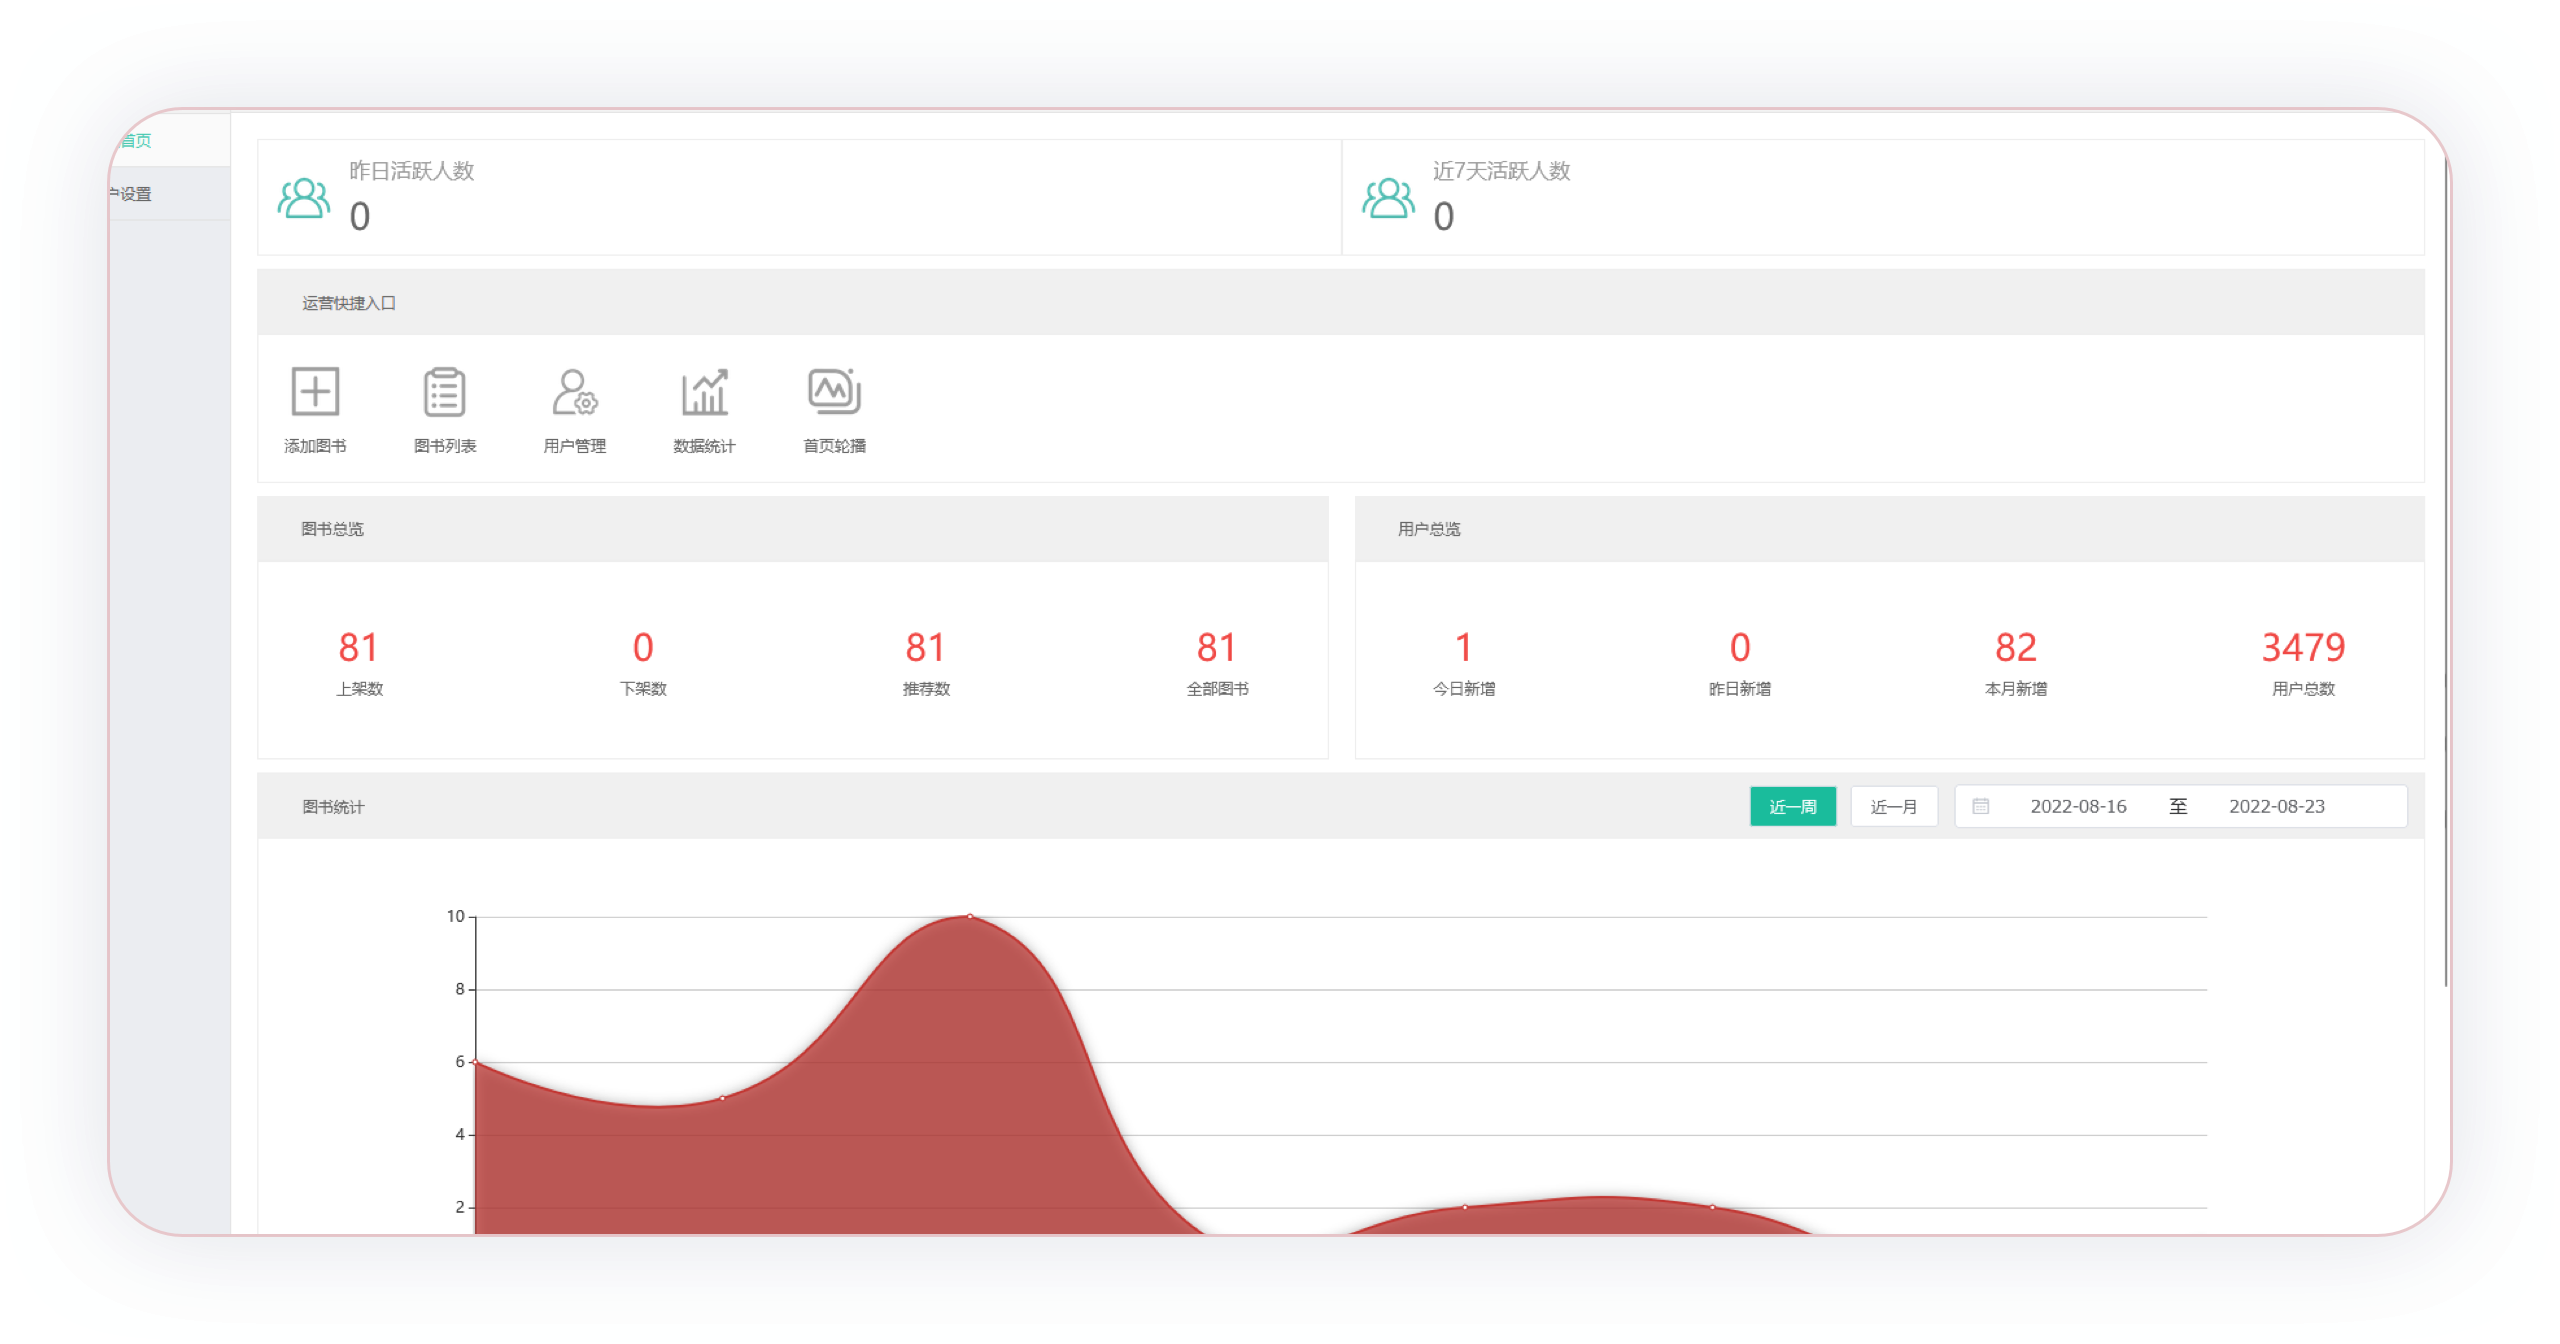This screenshot has width=2560, height=1344.
Task: Click the 上架数 label
Action: point(359,689)
